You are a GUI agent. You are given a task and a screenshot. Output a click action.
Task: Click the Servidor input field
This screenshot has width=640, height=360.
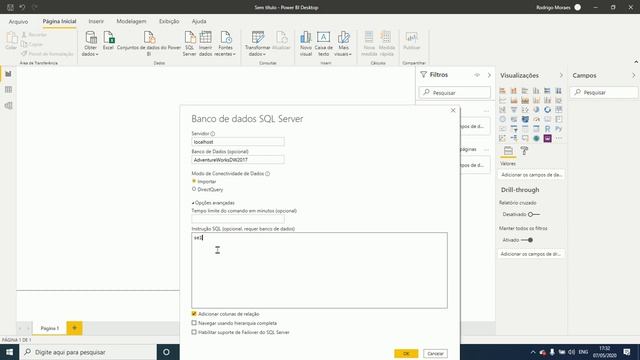pos(238,142)
